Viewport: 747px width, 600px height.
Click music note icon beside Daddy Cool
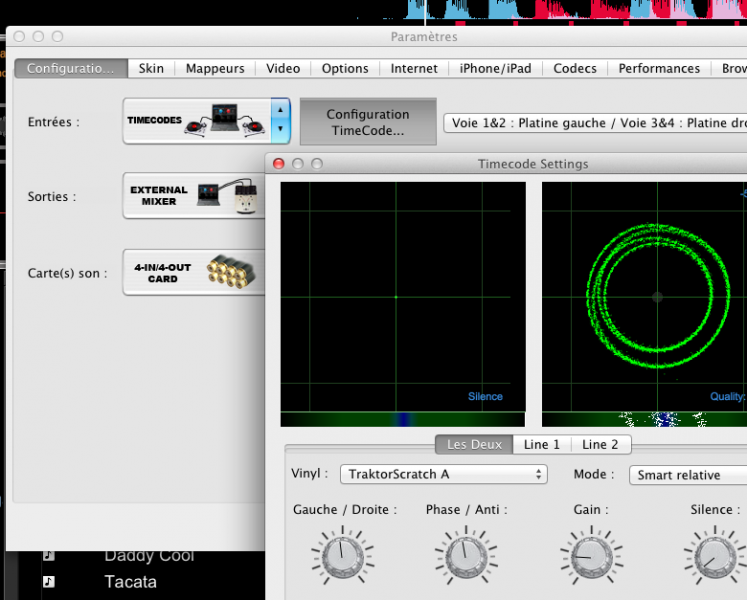pos(49,555)
